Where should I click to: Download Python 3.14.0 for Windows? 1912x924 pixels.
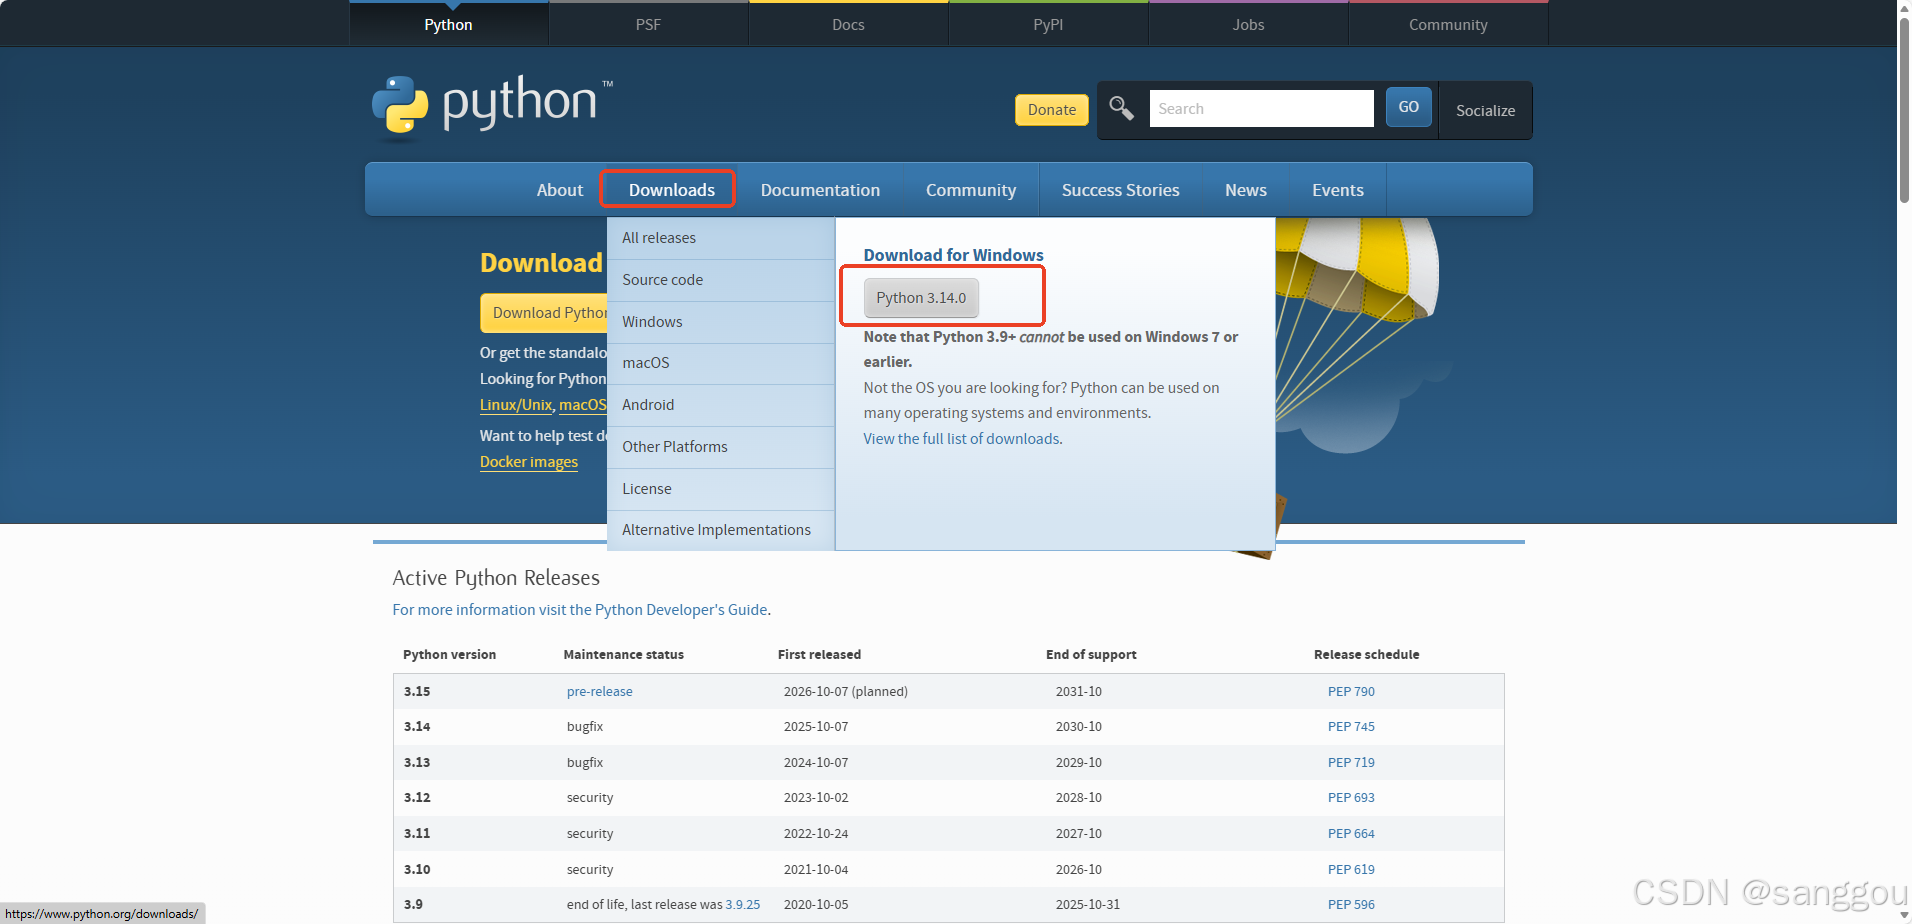[920, 297]
